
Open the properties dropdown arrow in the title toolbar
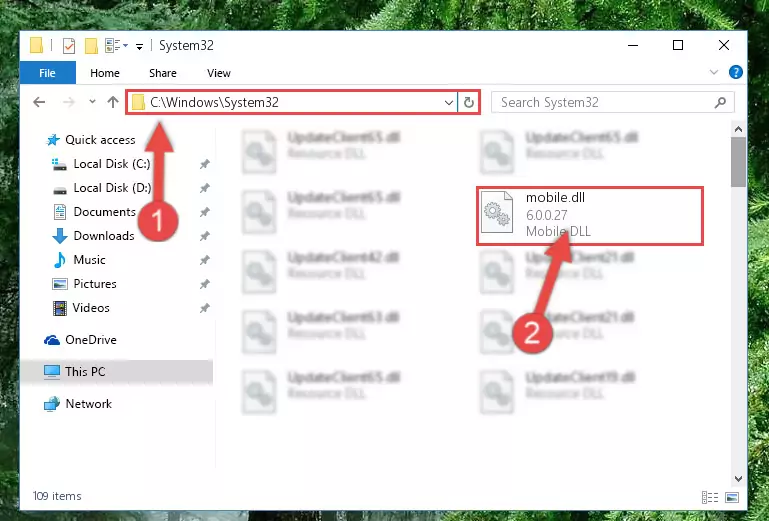tap(126, 46)
